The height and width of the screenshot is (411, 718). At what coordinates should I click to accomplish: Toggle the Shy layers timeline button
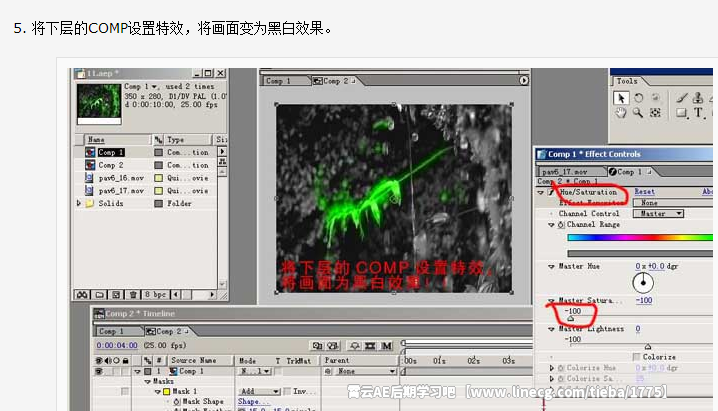click(355, 346)
